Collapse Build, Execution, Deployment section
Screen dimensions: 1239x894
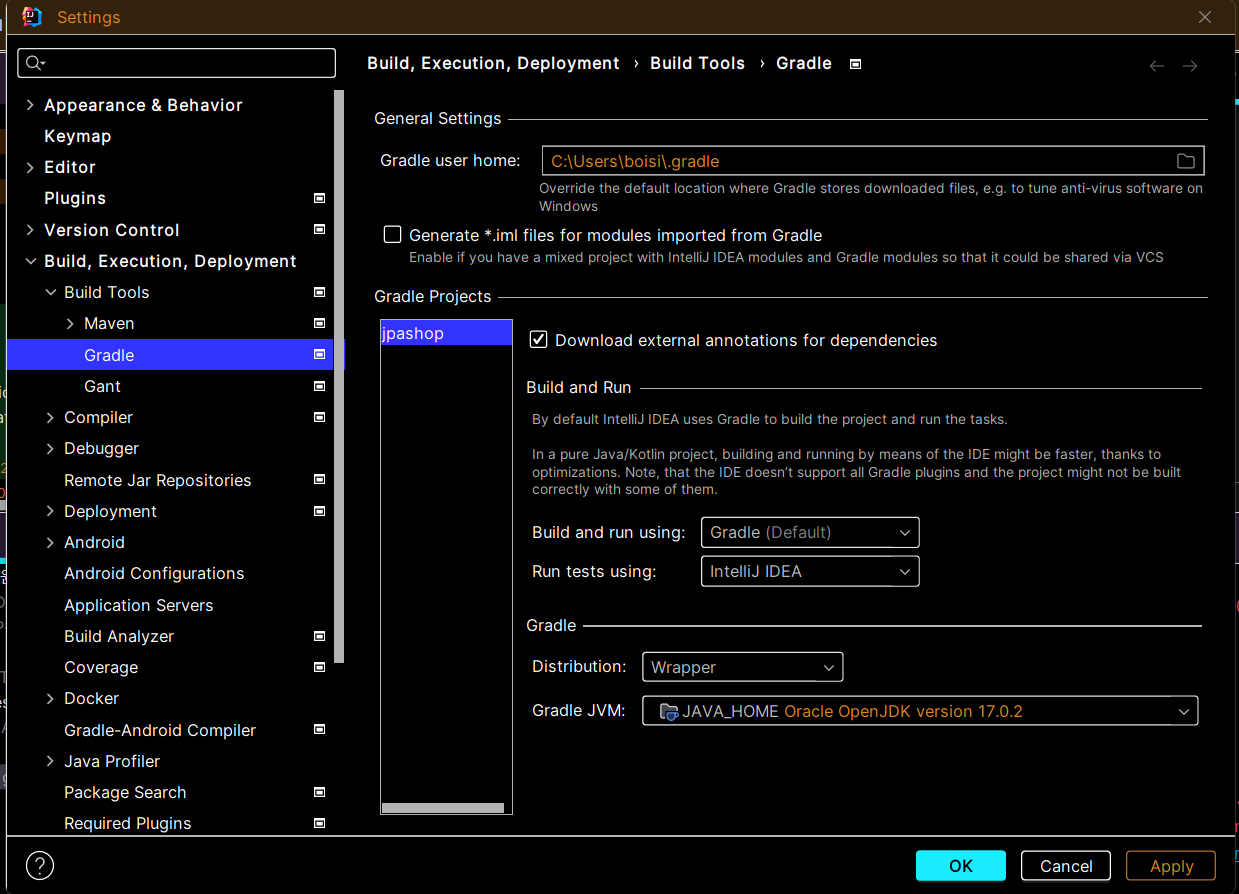click(30, 261)
